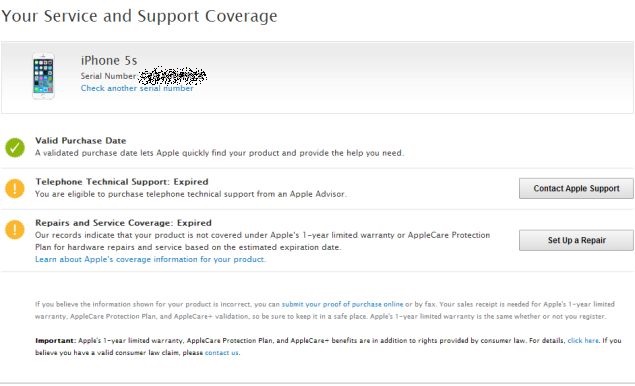The height and width of the screenshot is (386, 635).
Task: Click the Set Up a Repair button
Action: pyautogui.click(x=576, y=240)
